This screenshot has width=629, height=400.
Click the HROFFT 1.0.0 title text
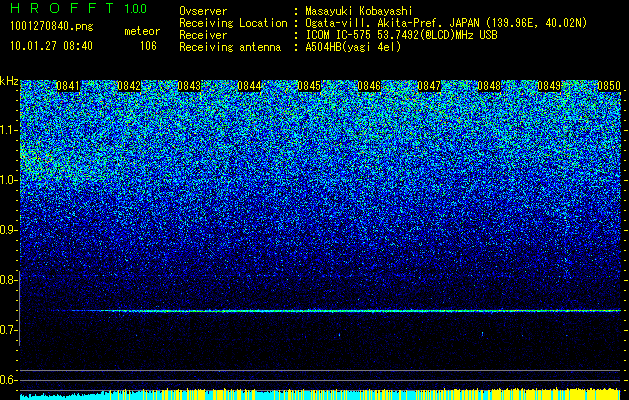coord(79,8)
